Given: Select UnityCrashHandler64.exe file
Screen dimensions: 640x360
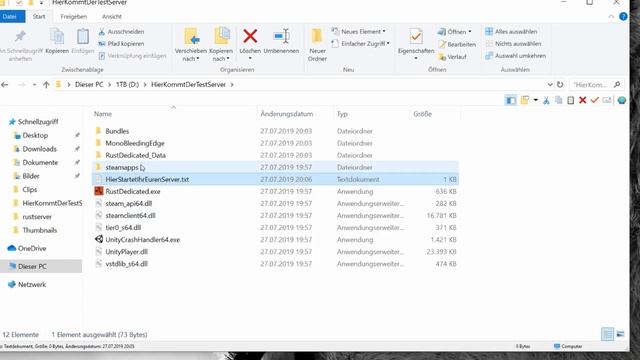Looking at the screenshot, I should click(x=142, y=240).
